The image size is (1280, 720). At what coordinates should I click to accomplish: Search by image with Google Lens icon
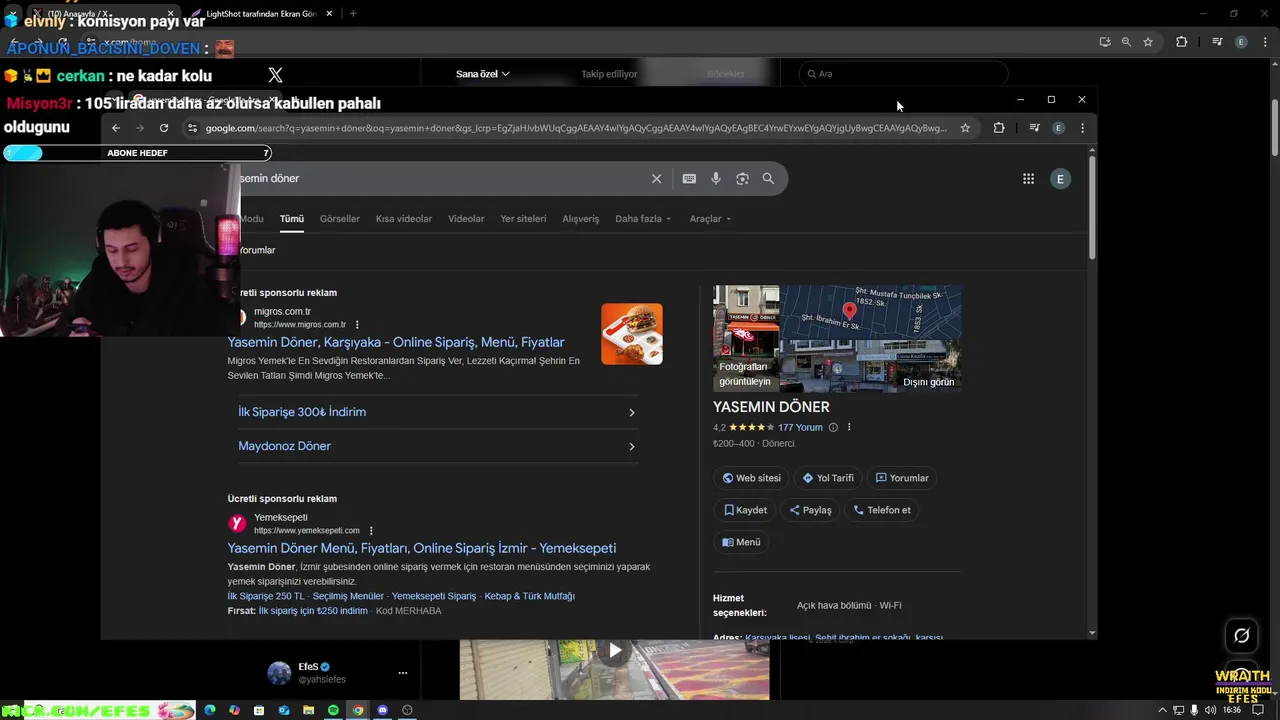(742, 178)
